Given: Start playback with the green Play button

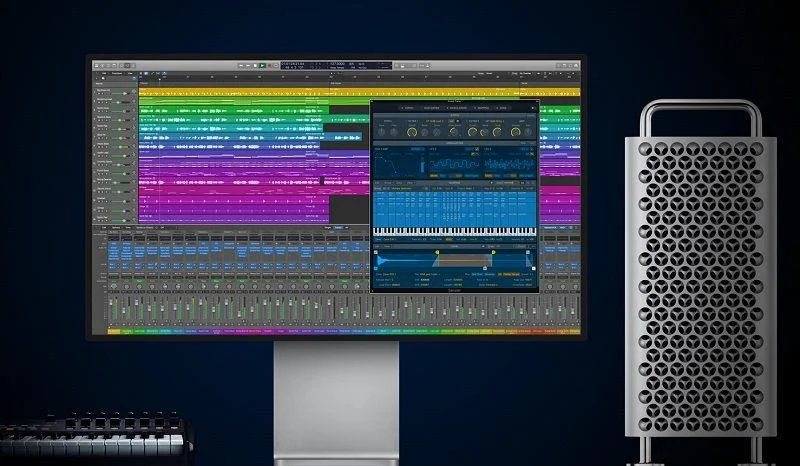Looking at the screenshot, I should [262, 65].
